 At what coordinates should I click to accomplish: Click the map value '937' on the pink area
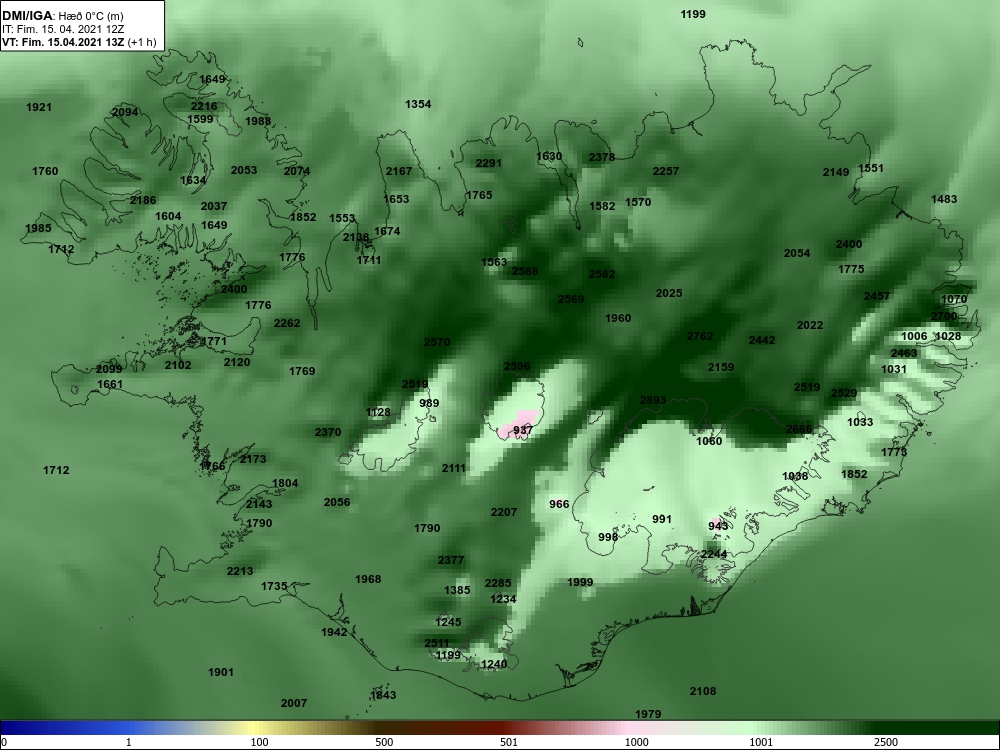523,430
